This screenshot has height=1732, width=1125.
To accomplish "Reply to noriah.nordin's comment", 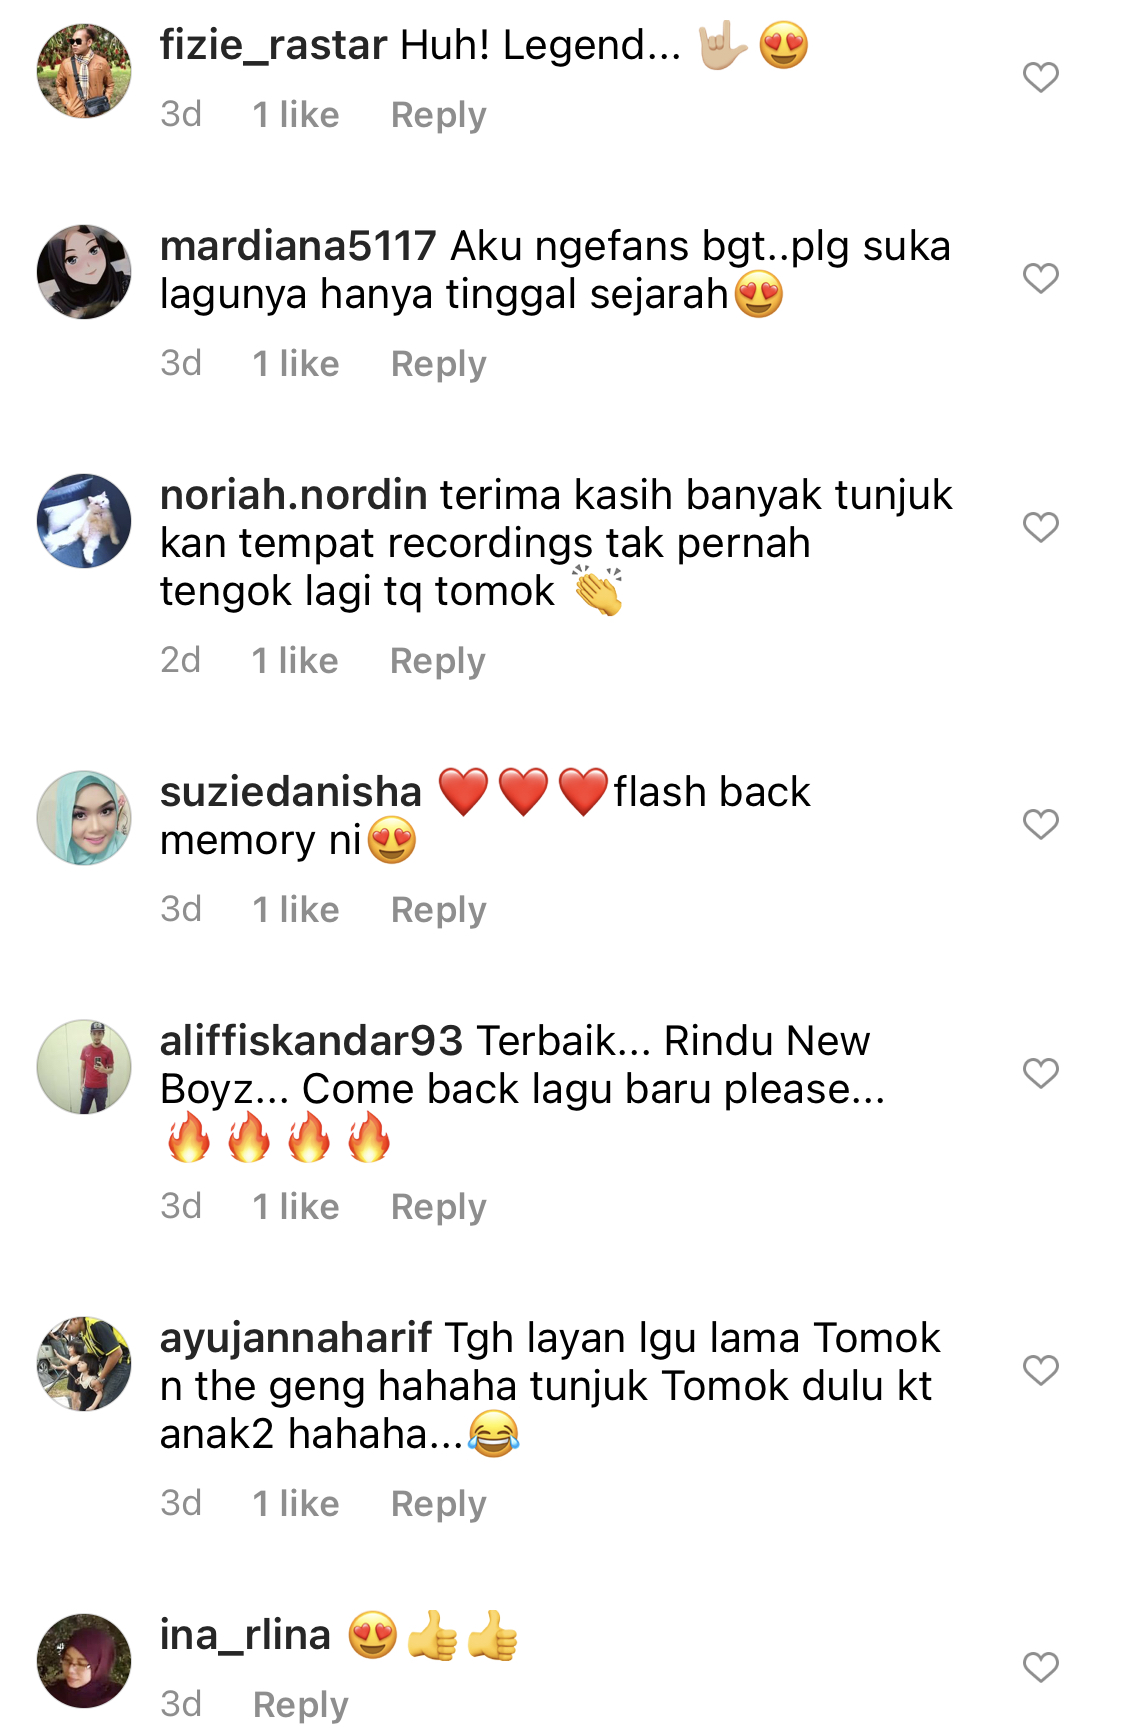I will tap(437, 661).
